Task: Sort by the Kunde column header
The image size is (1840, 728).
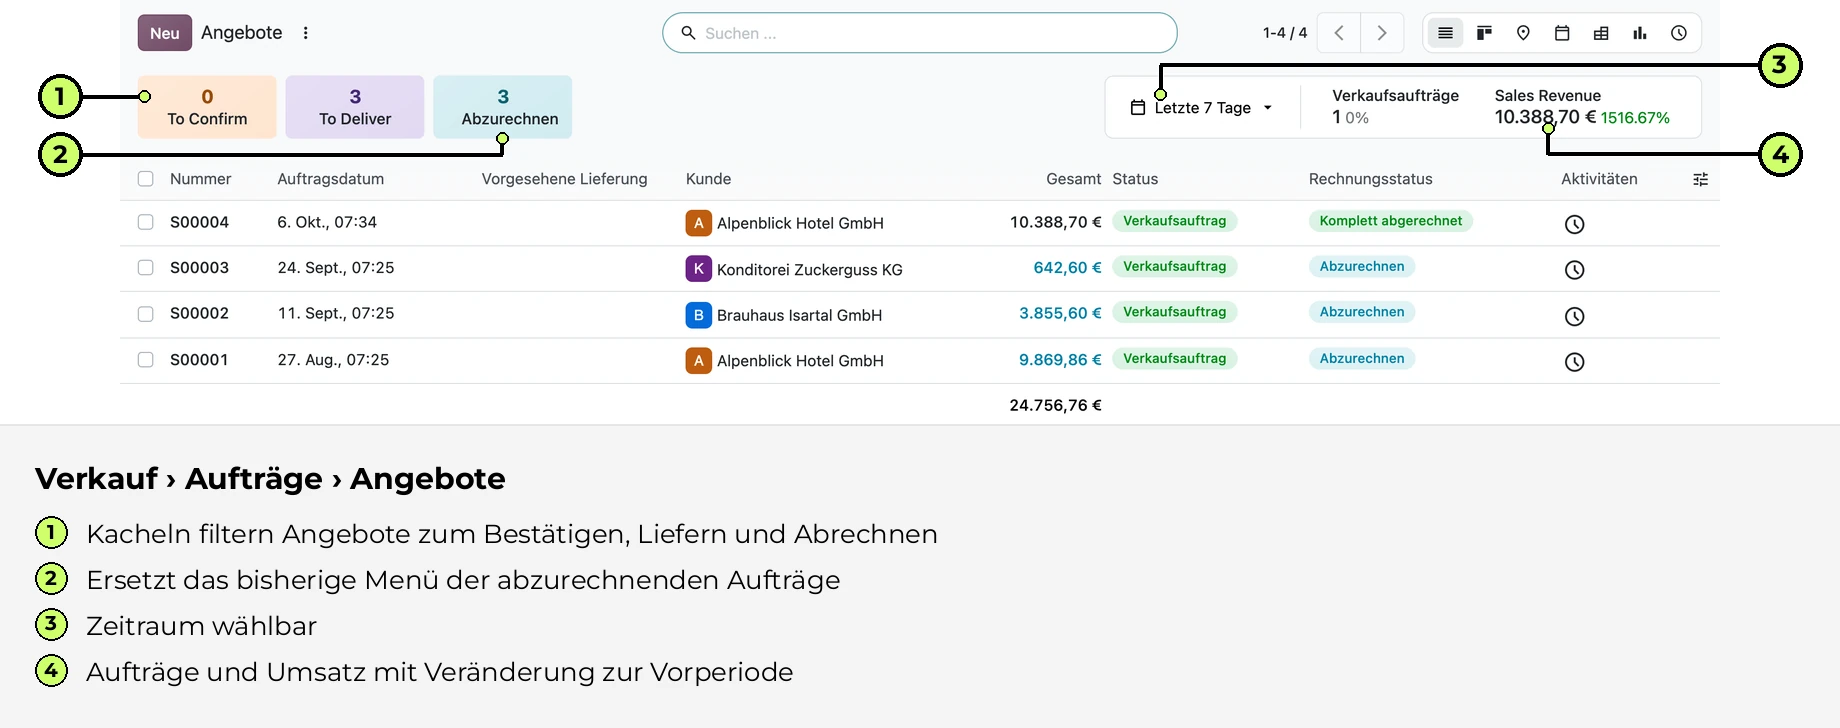Action: pyautogui.click(x=708, y=179)
